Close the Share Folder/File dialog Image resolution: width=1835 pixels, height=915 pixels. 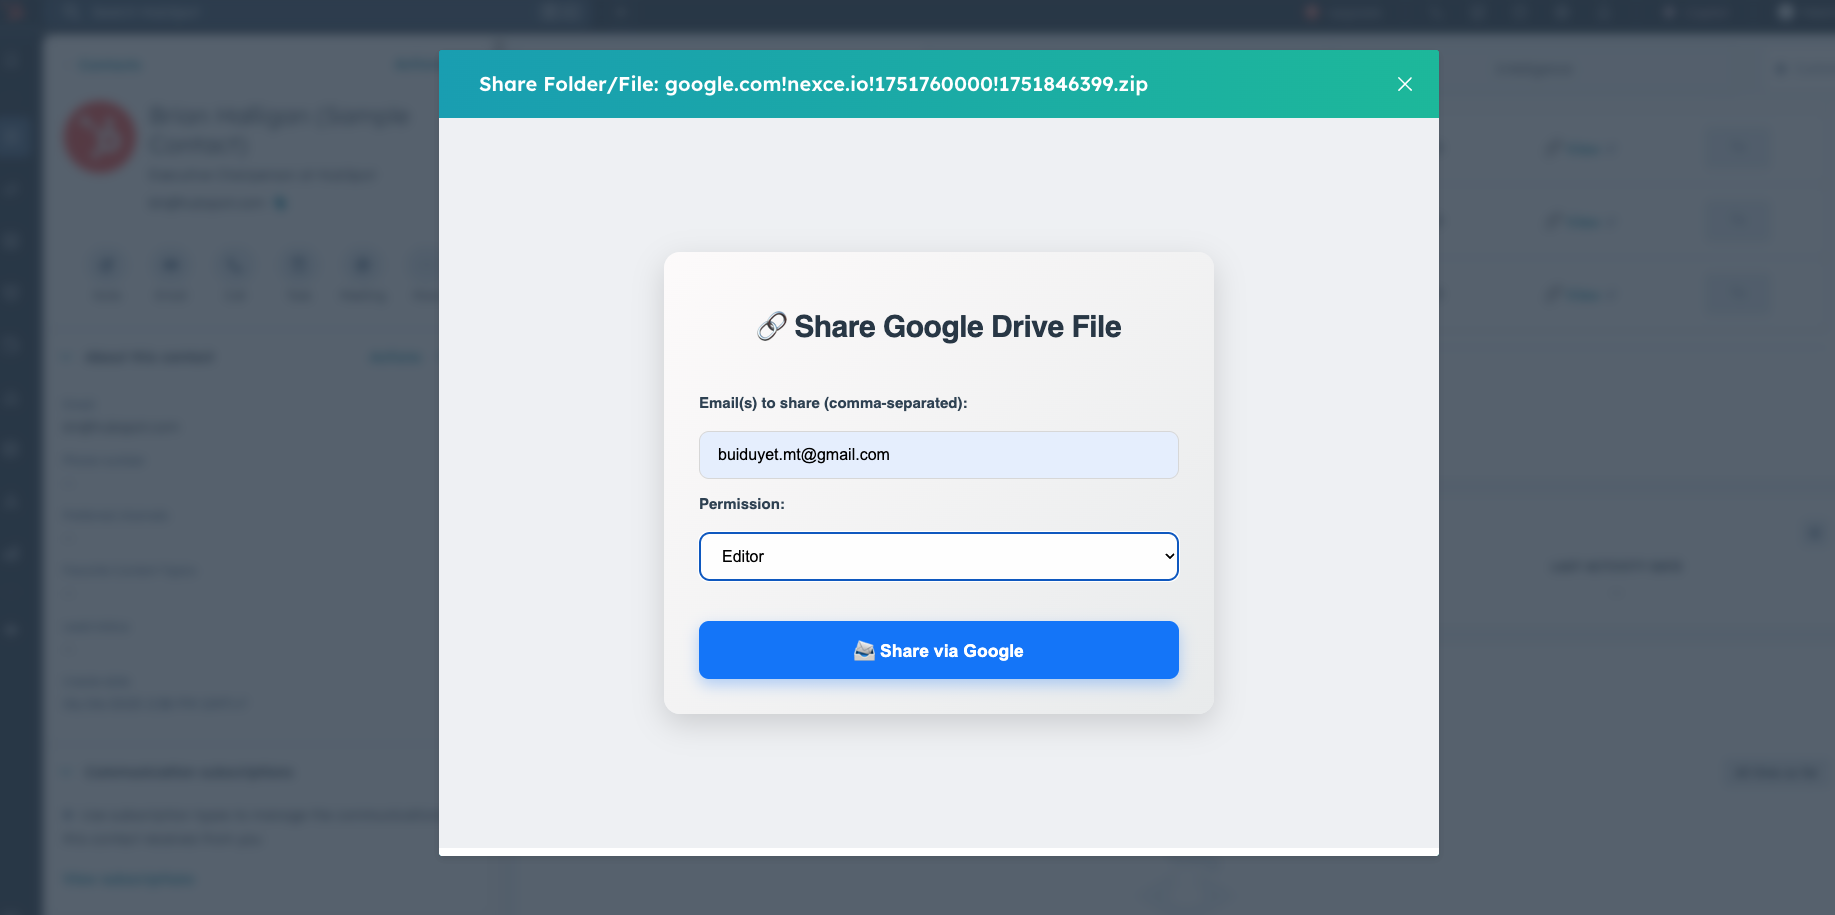point(1404,84)
